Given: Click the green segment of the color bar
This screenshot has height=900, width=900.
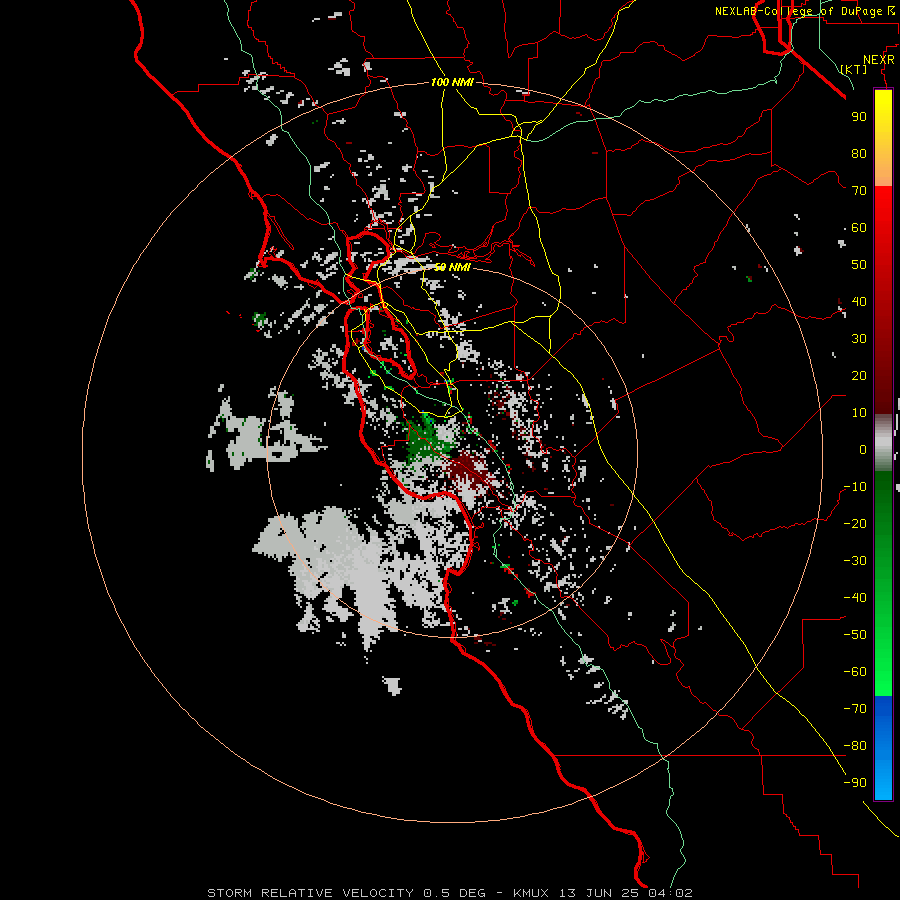Looking at the screenshot, I should point(883,584).
